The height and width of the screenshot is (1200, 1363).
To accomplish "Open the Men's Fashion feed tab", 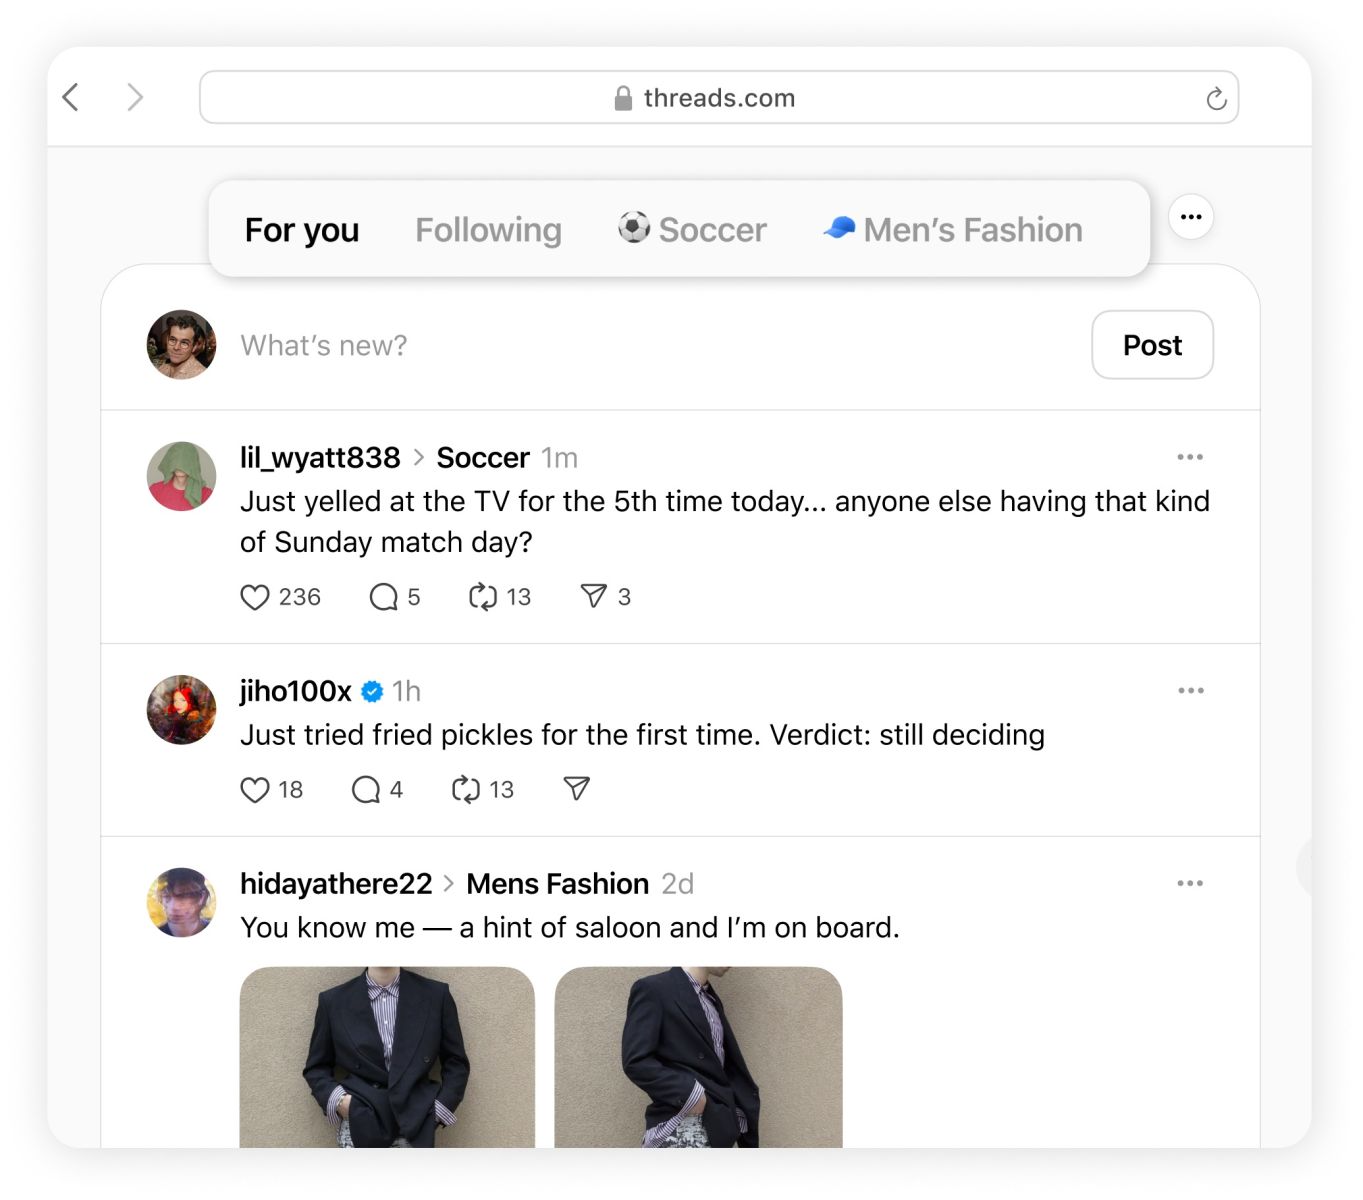I will pos(953,230).
